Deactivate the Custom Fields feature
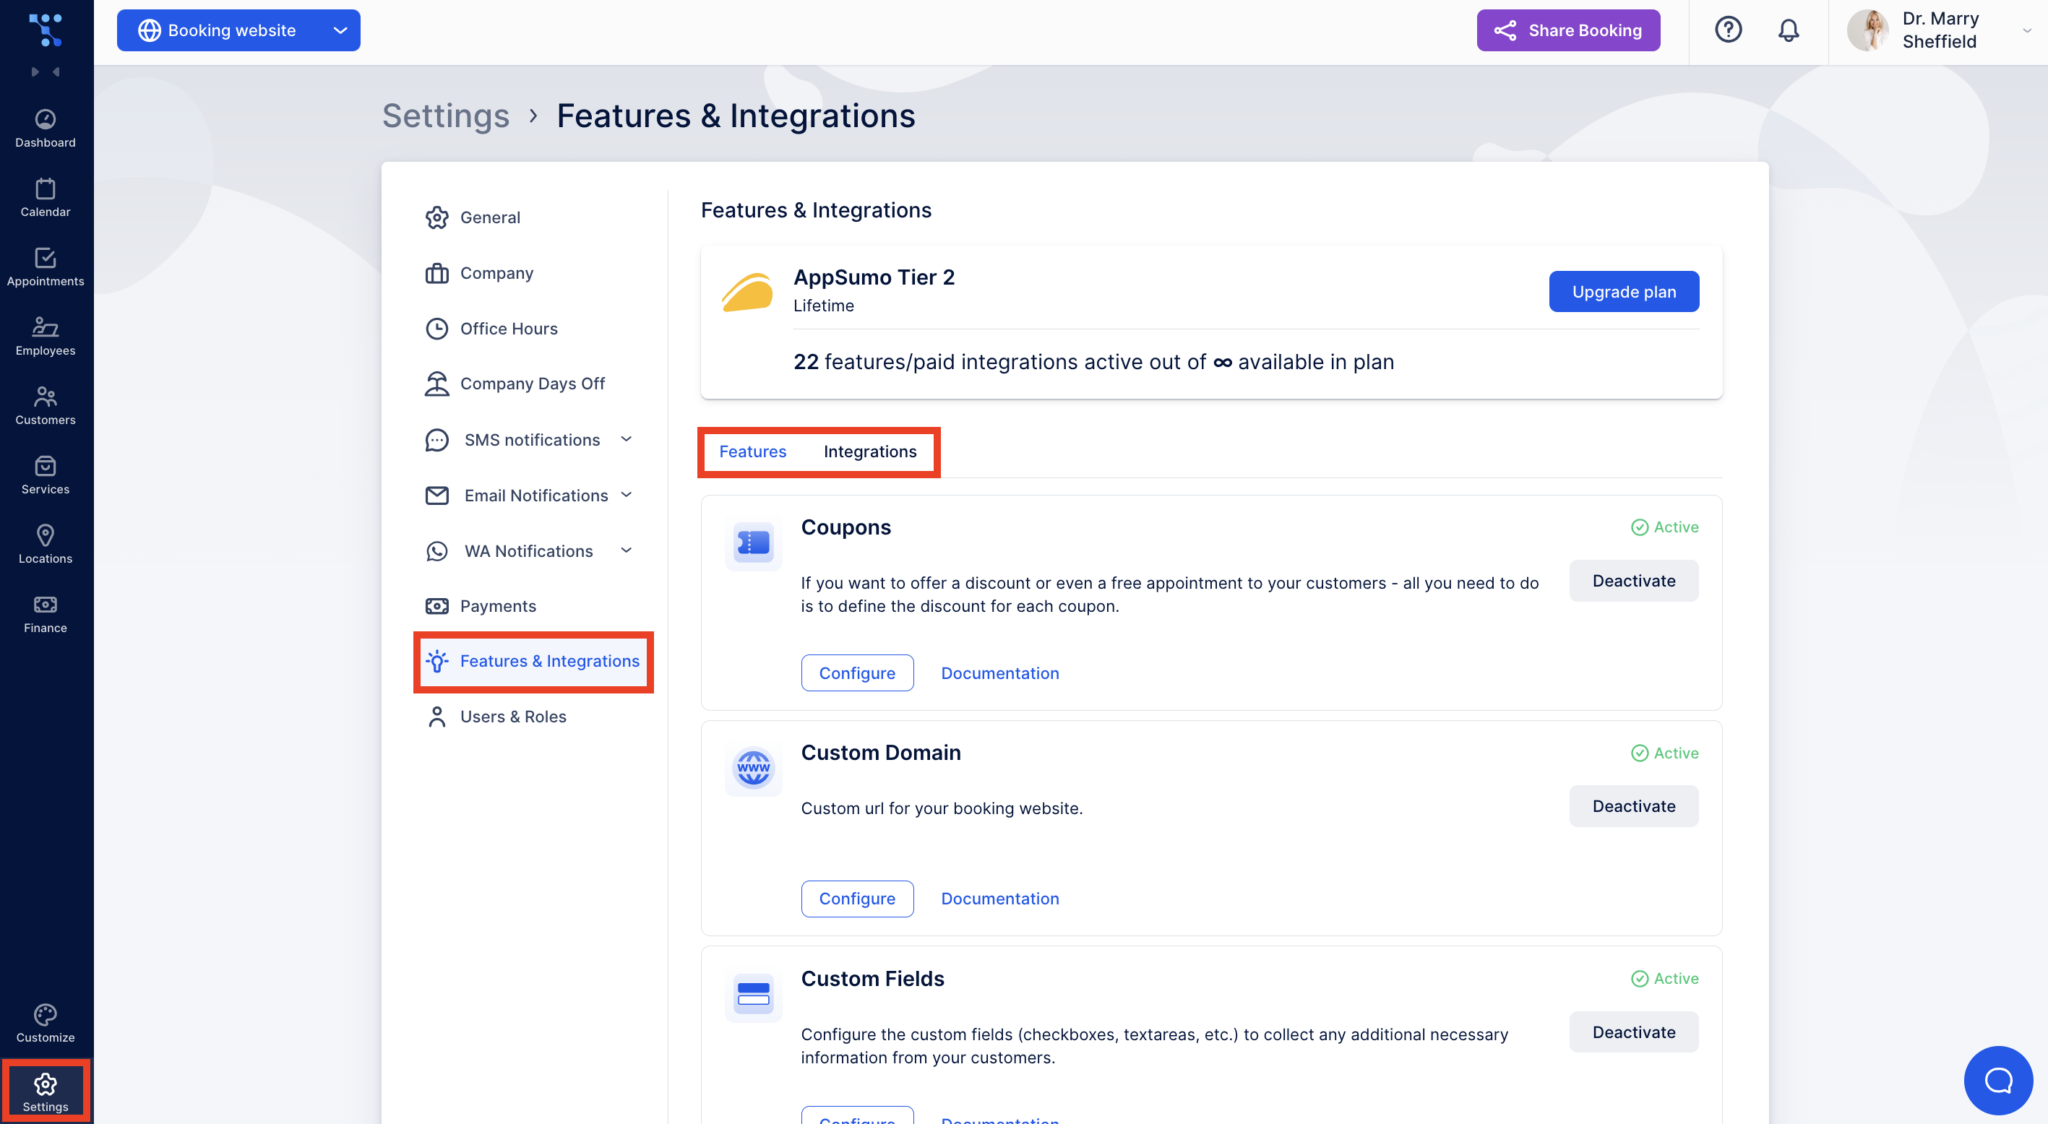The image size is (2048, 1124). [1632, 1031]
